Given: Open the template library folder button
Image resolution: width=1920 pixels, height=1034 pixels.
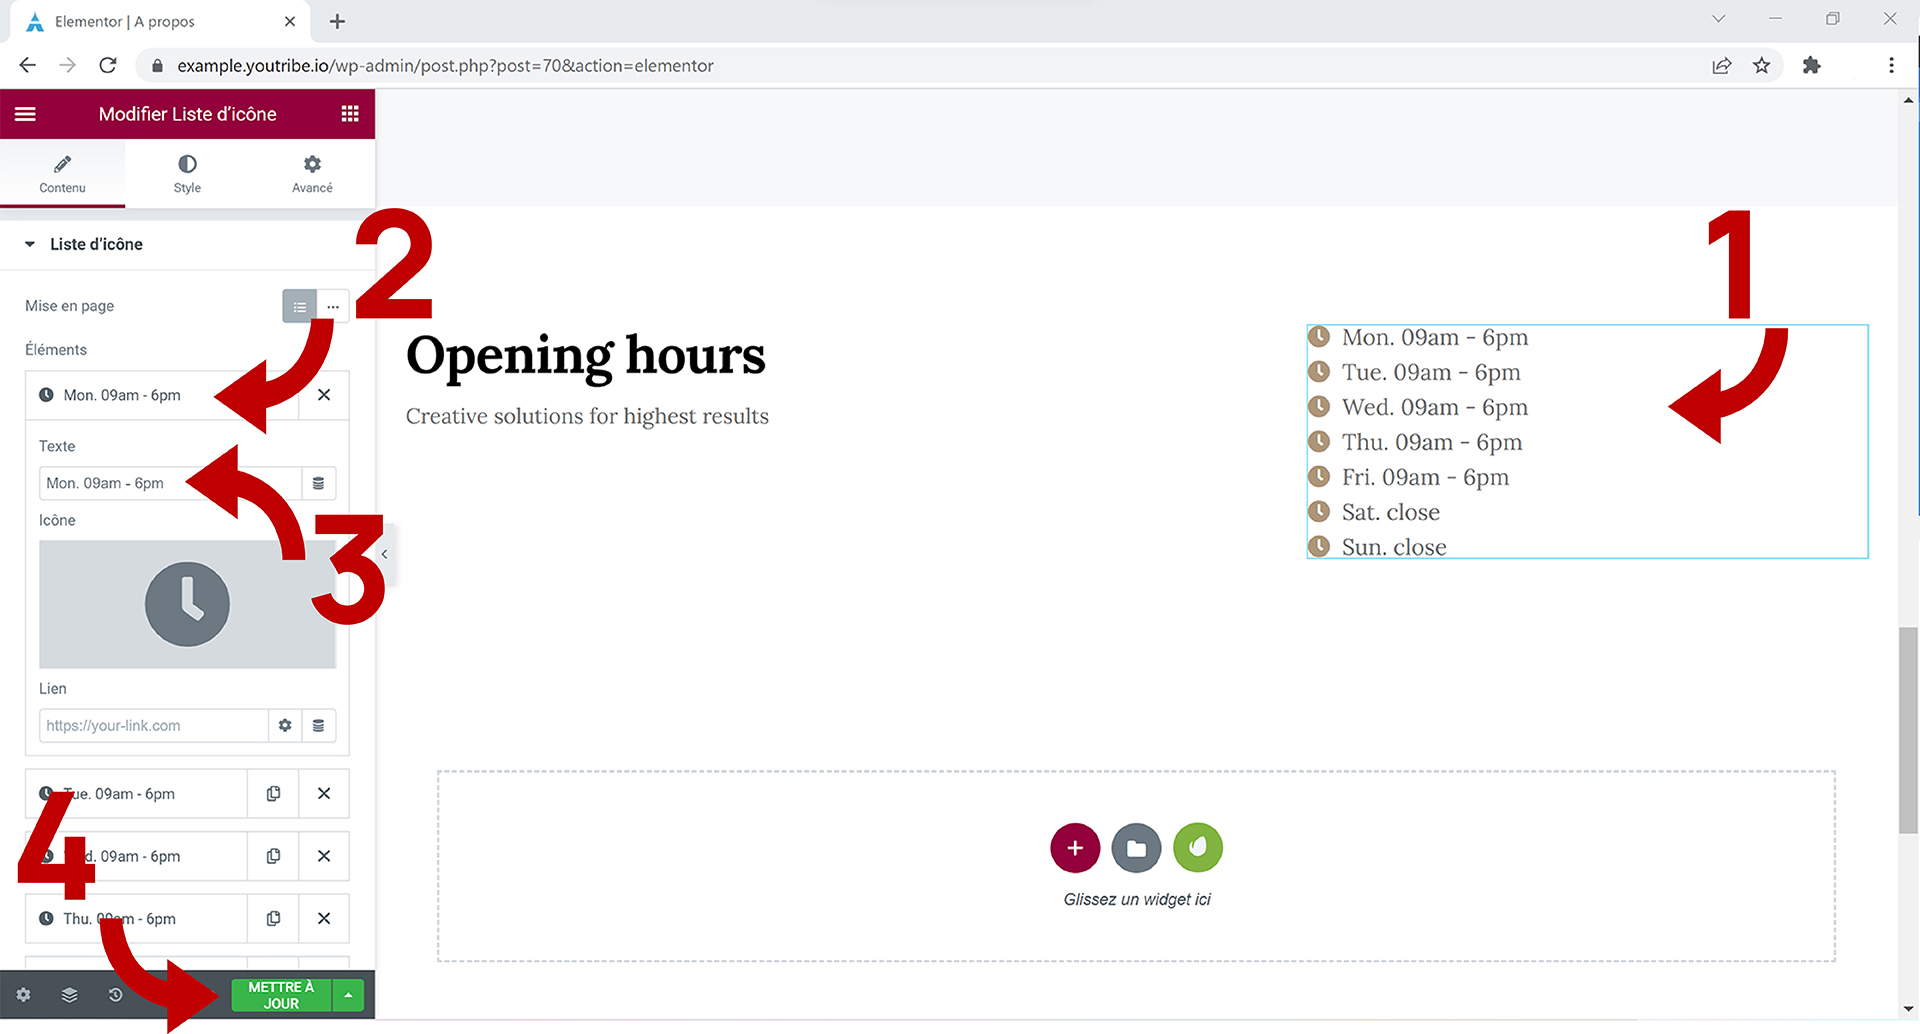Looking at the screenshot, I should pyautogui.click(x=1136, y=848).
